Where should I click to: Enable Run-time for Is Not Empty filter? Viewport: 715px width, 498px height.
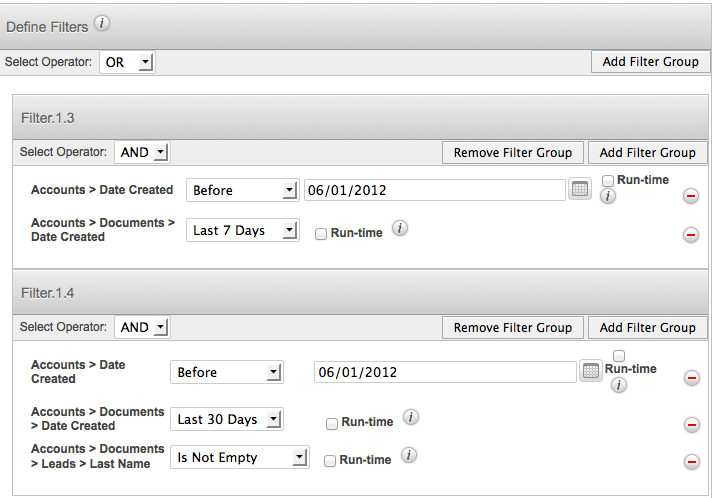click(330, 461)
